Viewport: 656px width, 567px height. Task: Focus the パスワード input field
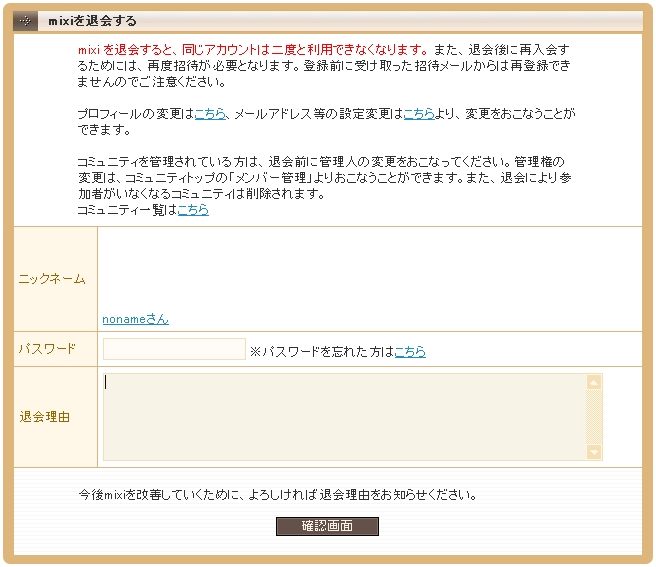point(174,349)
